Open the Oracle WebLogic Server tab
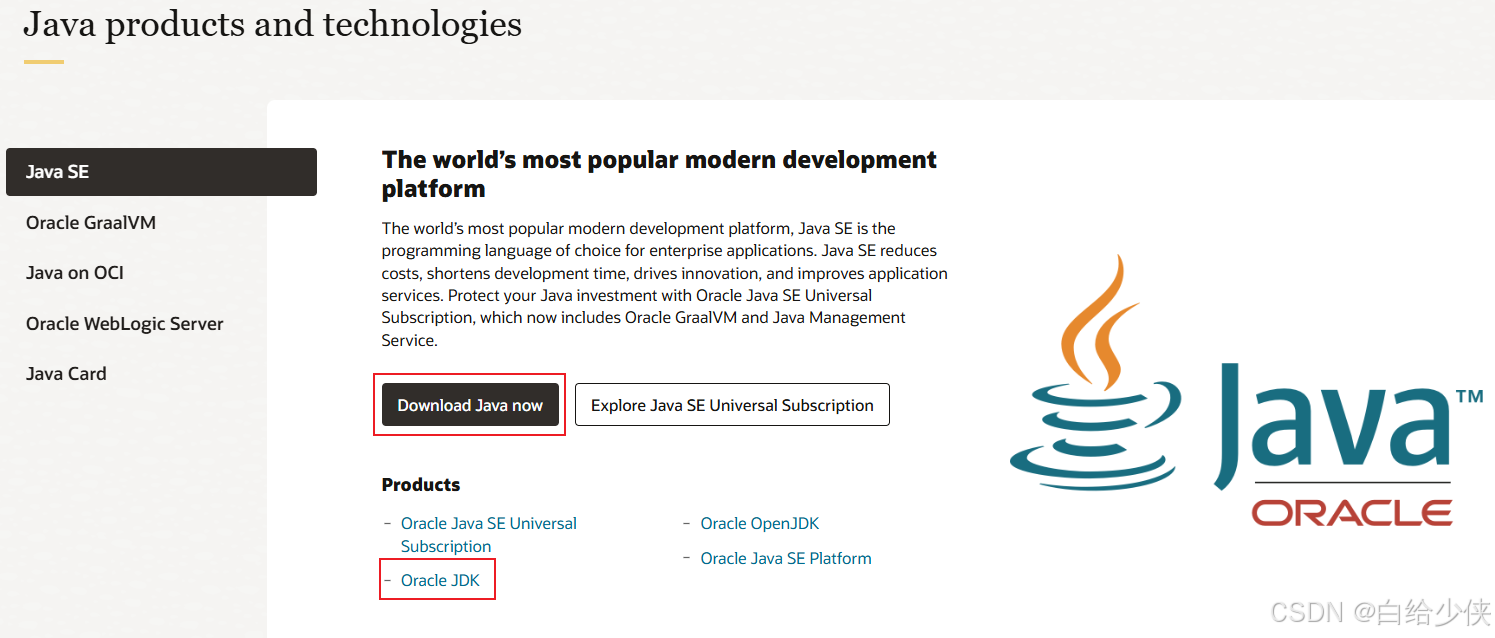Viewport: 1495px width, 638px height. [125, 324]
